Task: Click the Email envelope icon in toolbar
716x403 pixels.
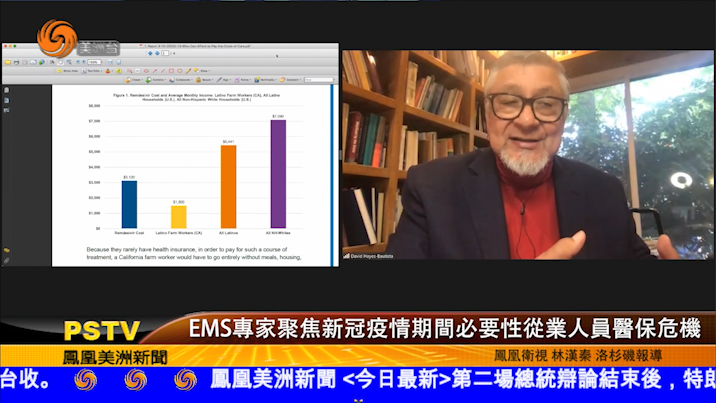Action: [x=33, y=62]
